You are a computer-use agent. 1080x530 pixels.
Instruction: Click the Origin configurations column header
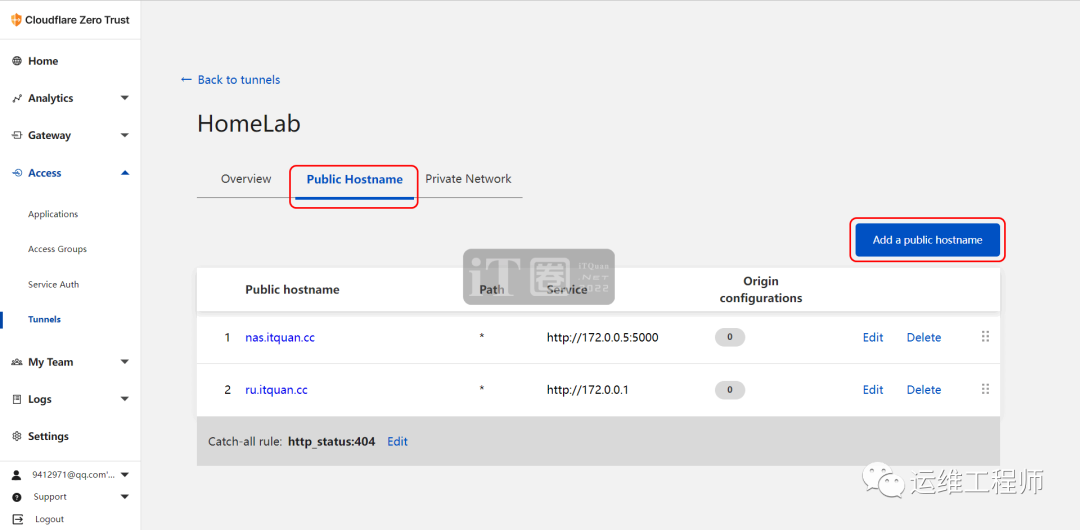click(x=760, y=289)
